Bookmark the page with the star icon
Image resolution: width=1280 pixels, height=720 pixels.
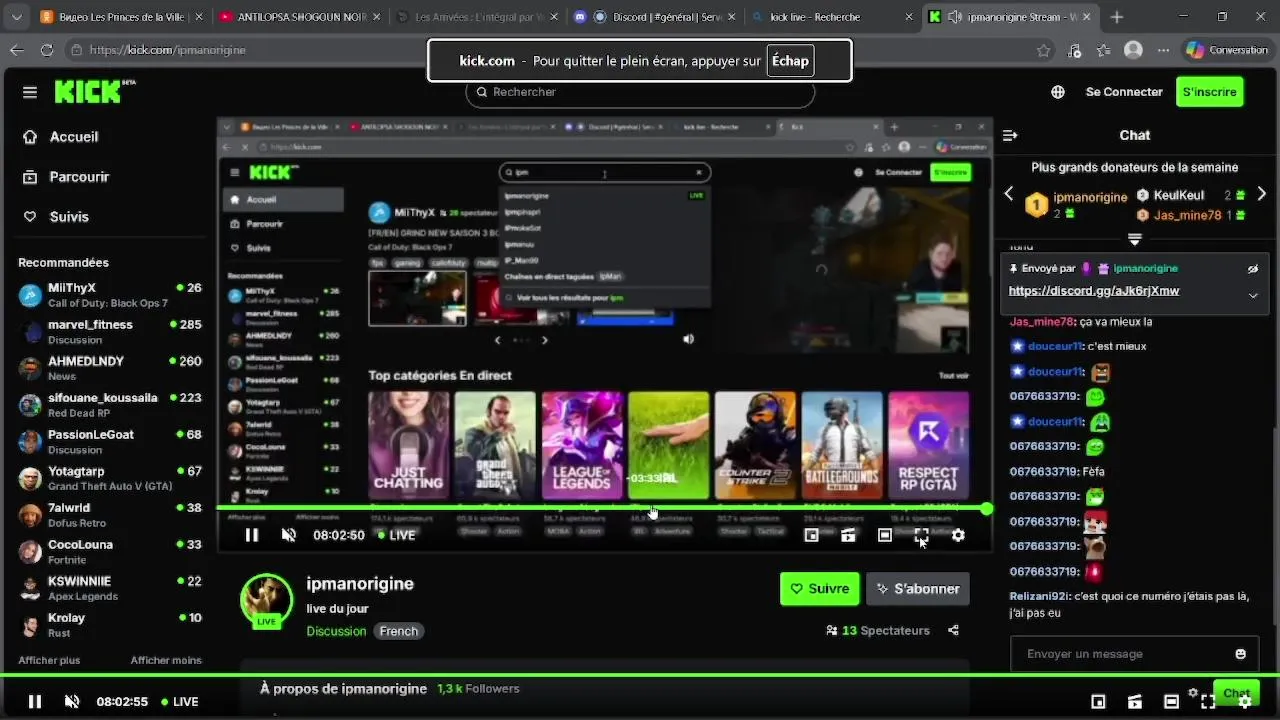pos(1044,50)
